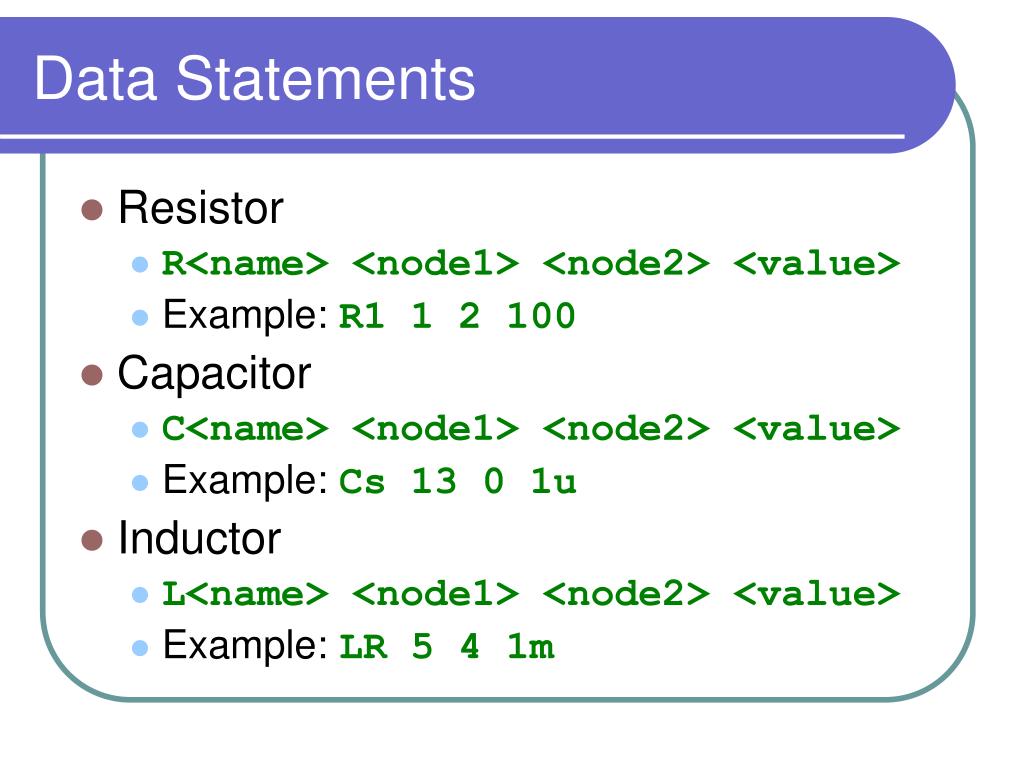The height and width of the screenshot is (768, 1024).
Task: Select the Inductor heading text
Action: [199, 538]
